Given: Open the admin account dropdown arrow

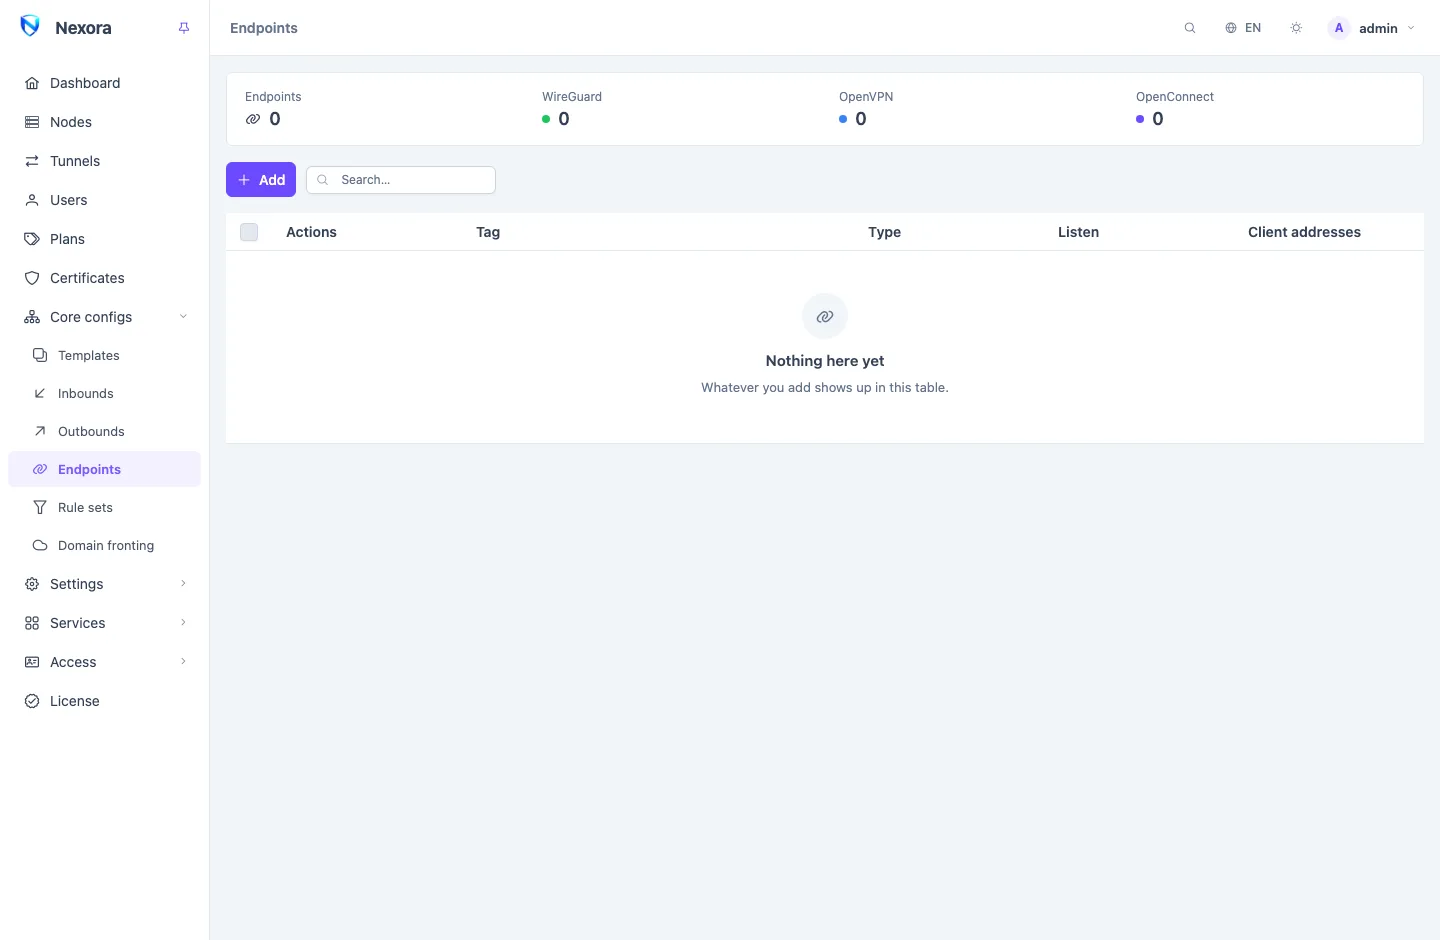Looking at the screenshot, I should pyautogui.click(x=1411, y=28).
